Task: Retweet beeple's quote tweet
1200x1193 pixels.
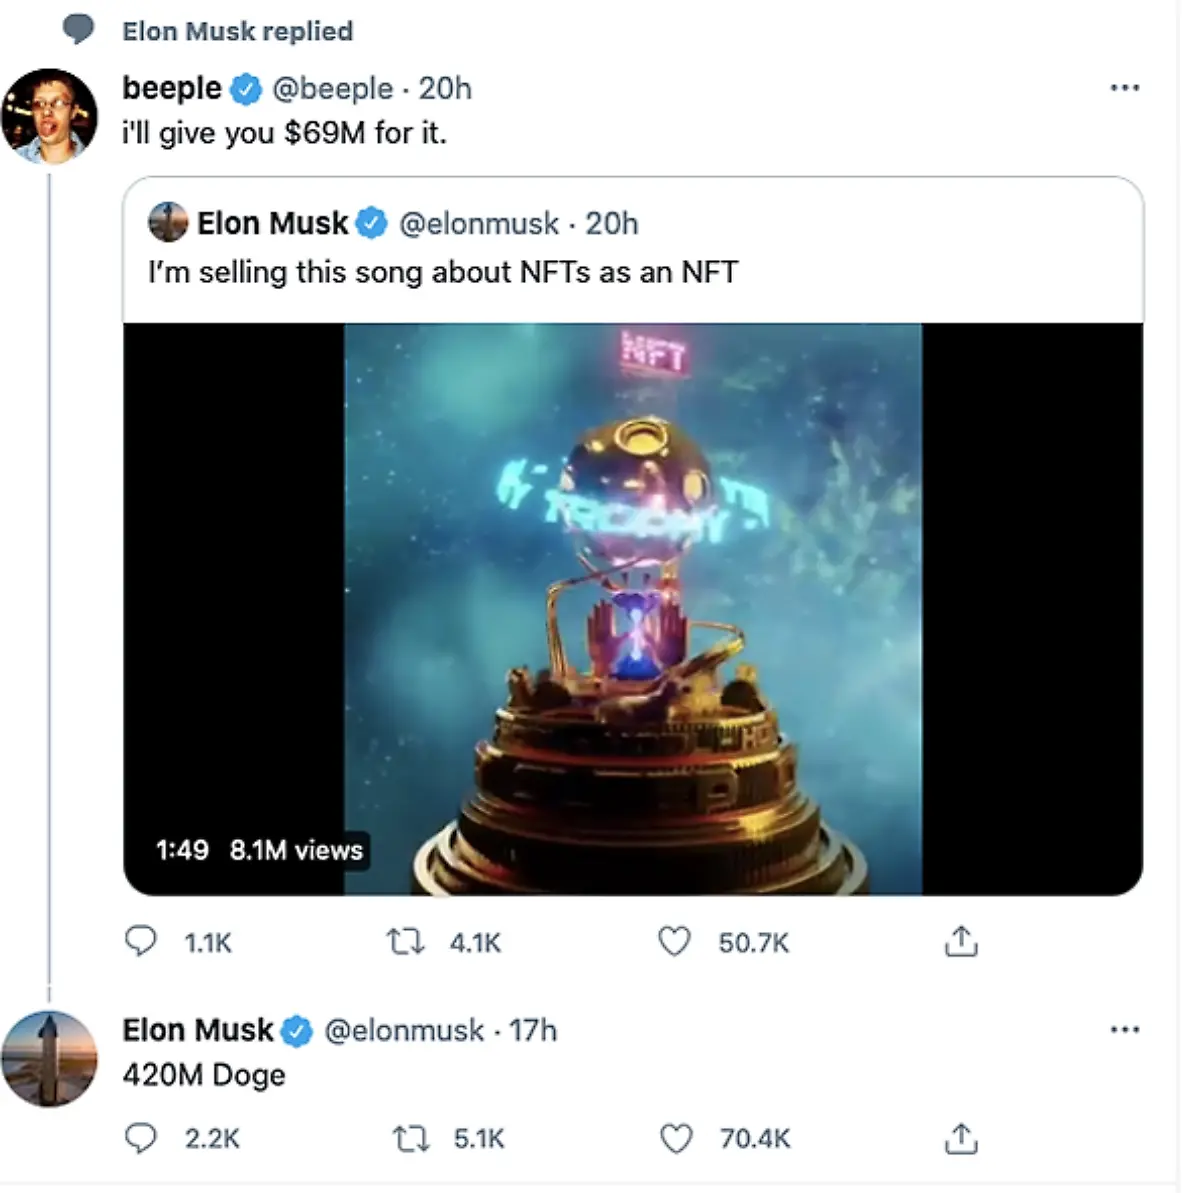Action: [x=406, y=941]
